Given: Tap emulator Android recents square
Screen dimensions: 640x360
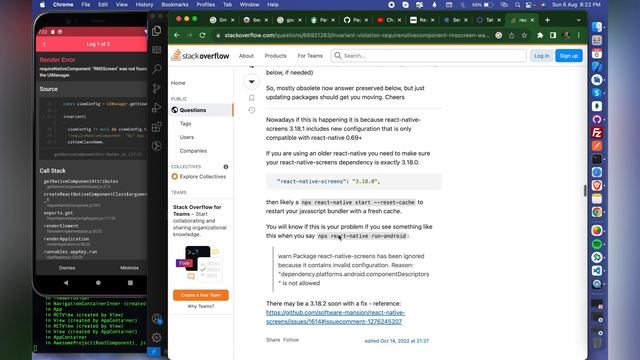Looking at the screenshot, I should coord(130,282).
